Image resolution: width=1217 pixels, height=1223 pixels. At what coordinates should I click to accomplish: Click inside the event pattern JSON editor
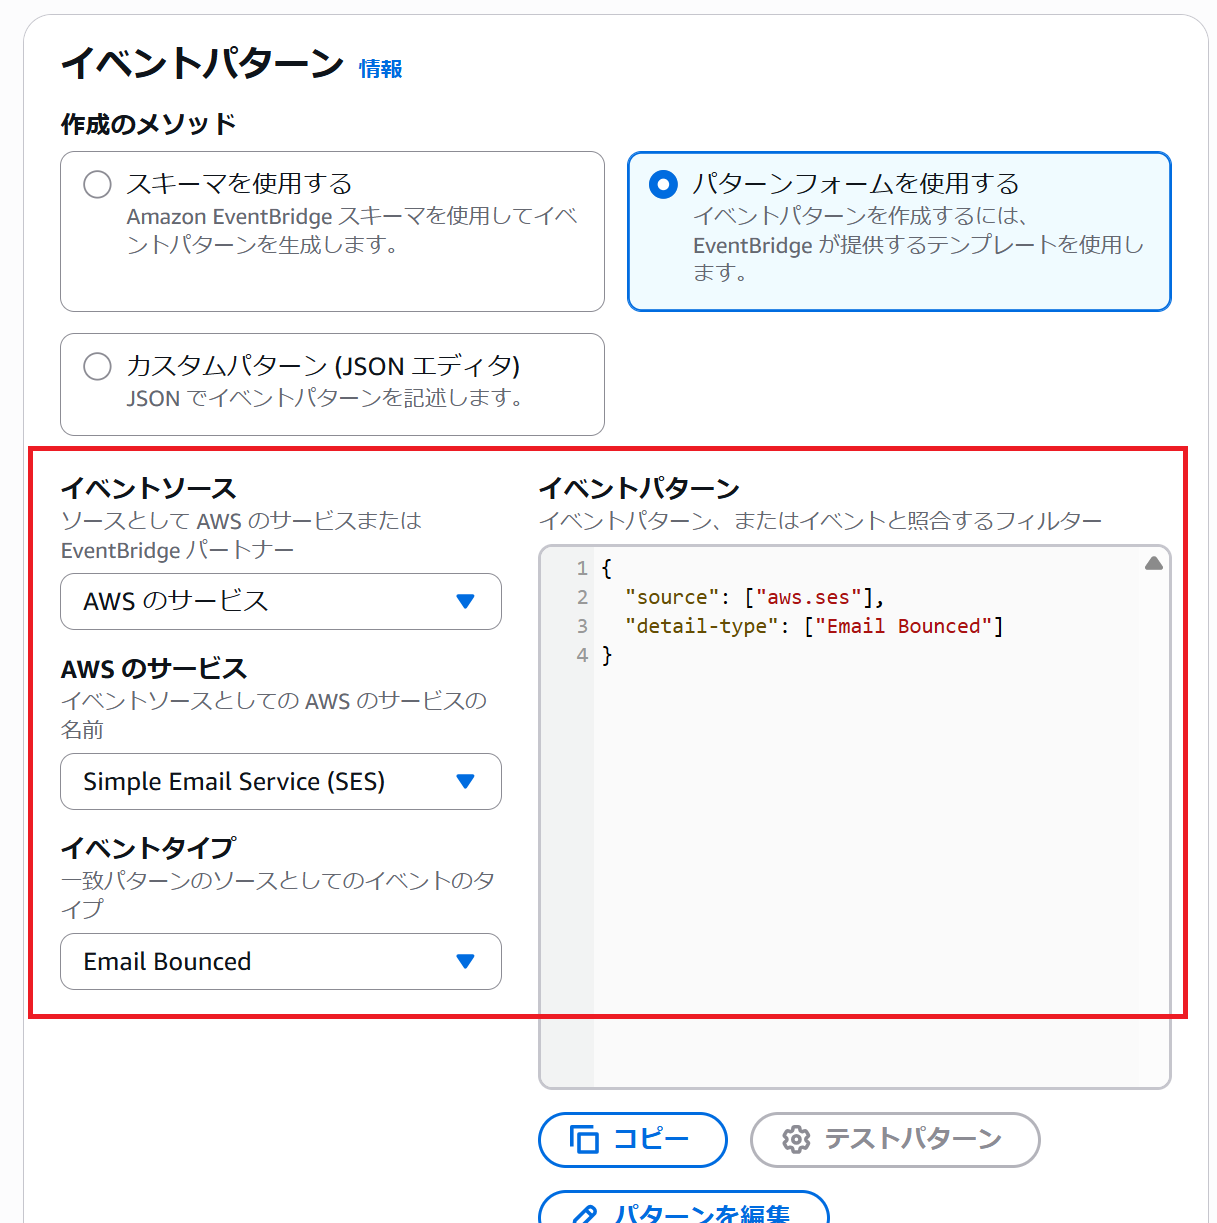click(x=860, y=850)
